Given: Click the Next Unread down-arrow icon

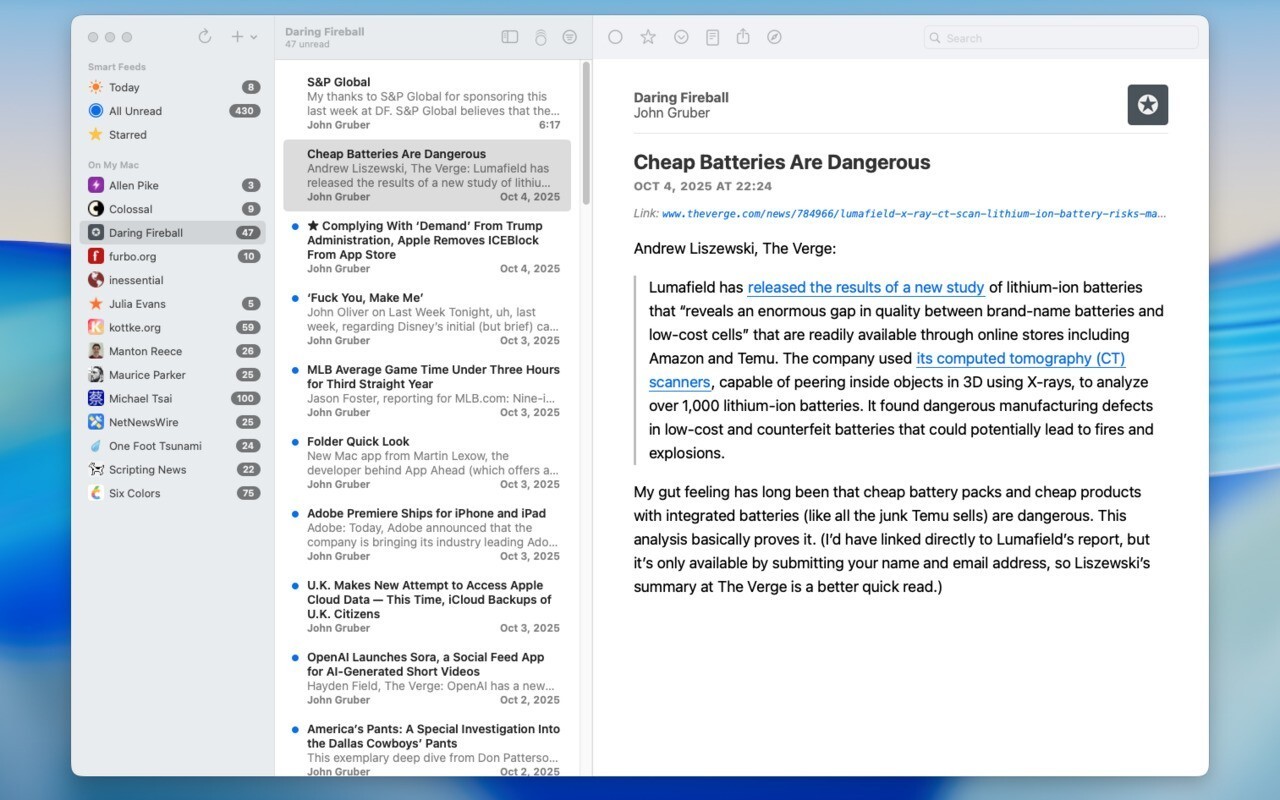Looking at the screenshot, I should [681, 37].
